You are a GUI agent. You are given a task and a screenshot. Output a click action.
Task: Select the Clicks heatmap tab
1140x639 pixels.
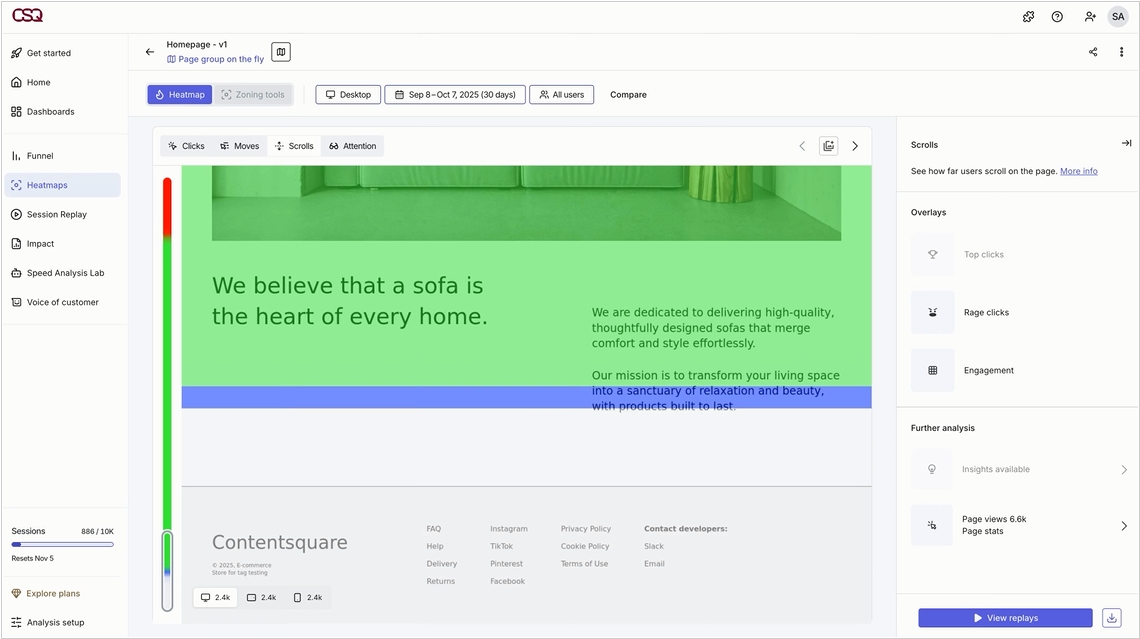(186, 146)
